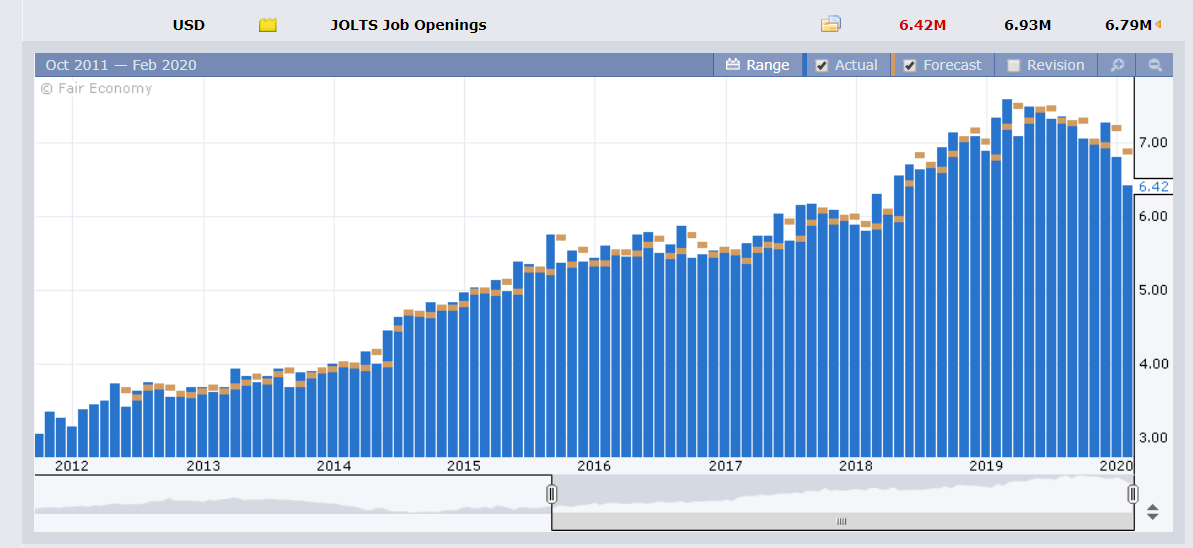Toggle the Forecast checkbox
The image size is (1193, 548).
(x=909, y=65)
